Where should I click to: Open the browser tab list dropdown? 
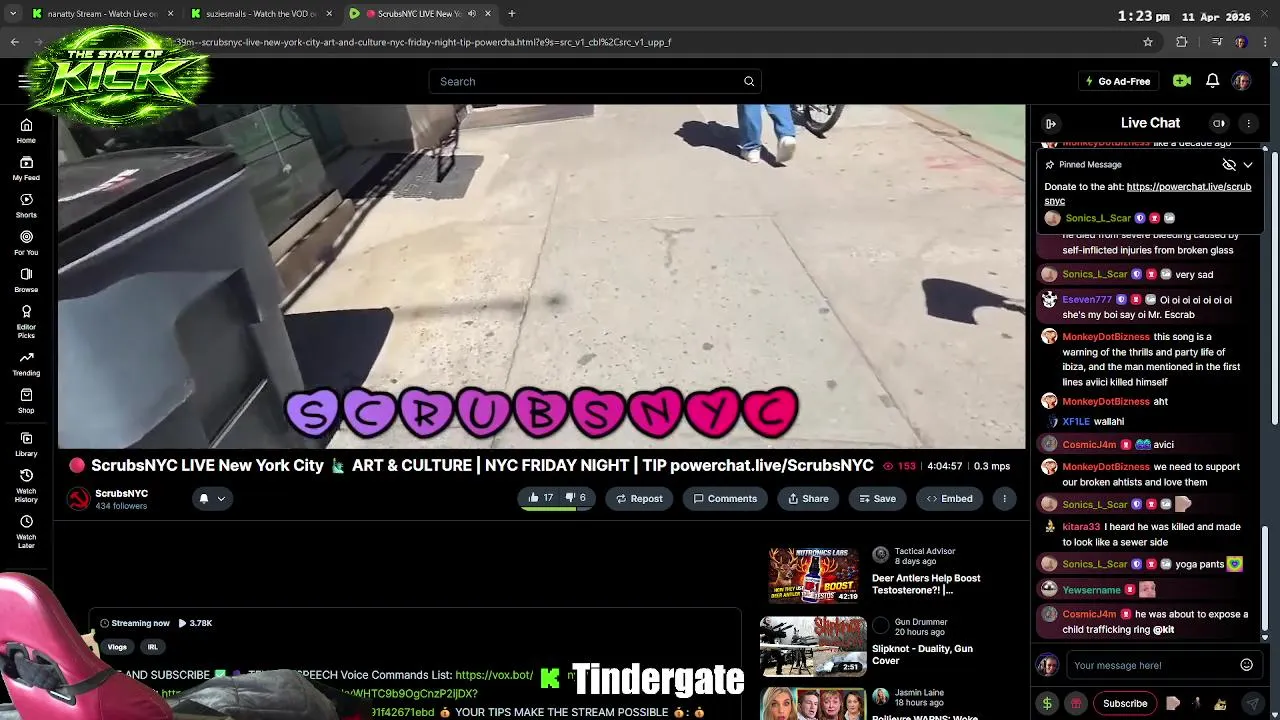pyautogui.click(x=13, y=14)
